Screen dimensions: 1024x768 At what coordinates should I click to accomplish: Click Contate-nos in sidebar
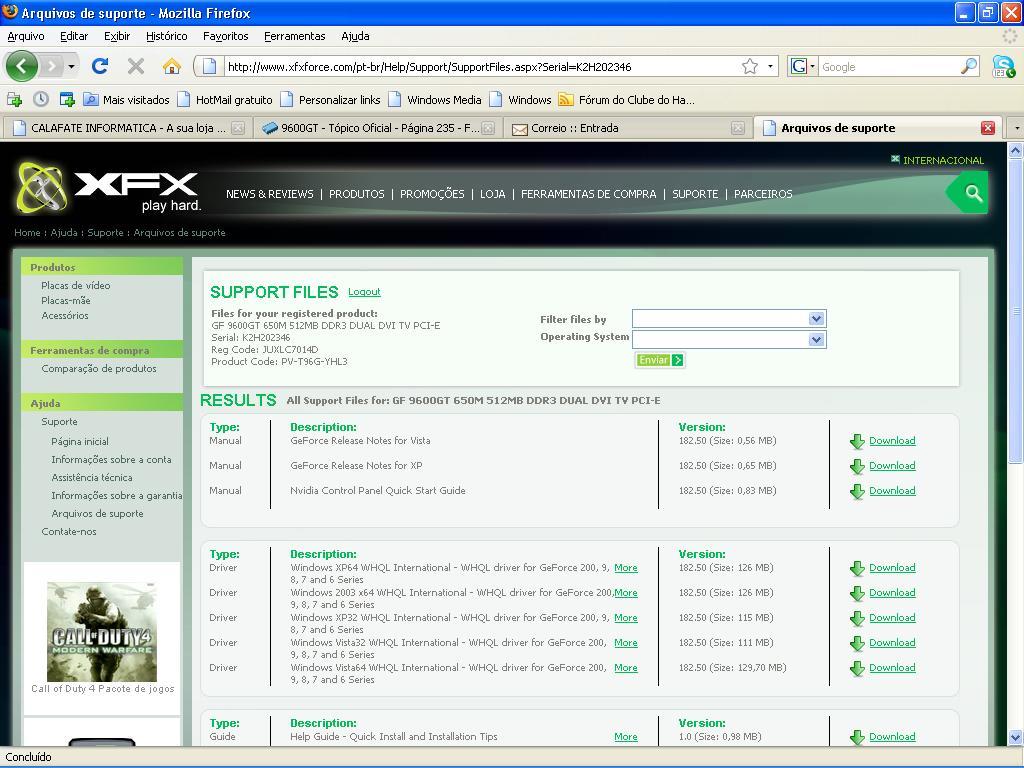[x=69, y=532]
